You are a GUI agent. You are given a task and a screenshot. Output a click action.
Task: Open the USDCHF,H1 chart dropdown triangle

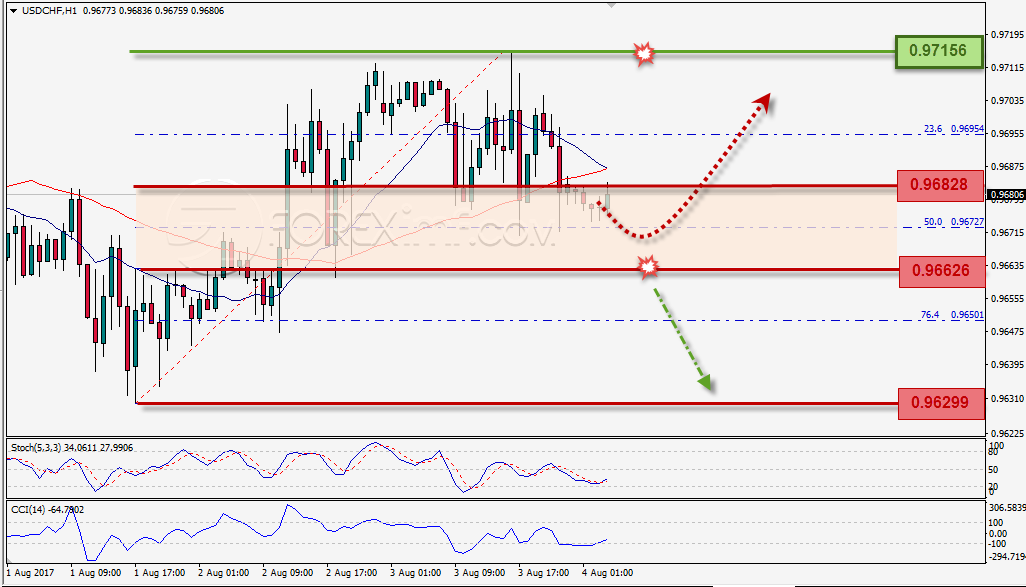(13, 11)
